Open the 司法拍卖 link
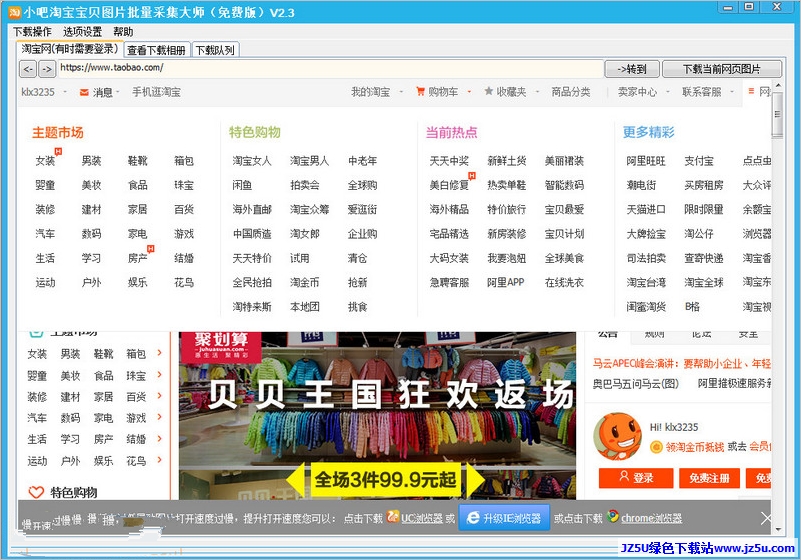Screen dimensions: 801x560 coord(646,258)
